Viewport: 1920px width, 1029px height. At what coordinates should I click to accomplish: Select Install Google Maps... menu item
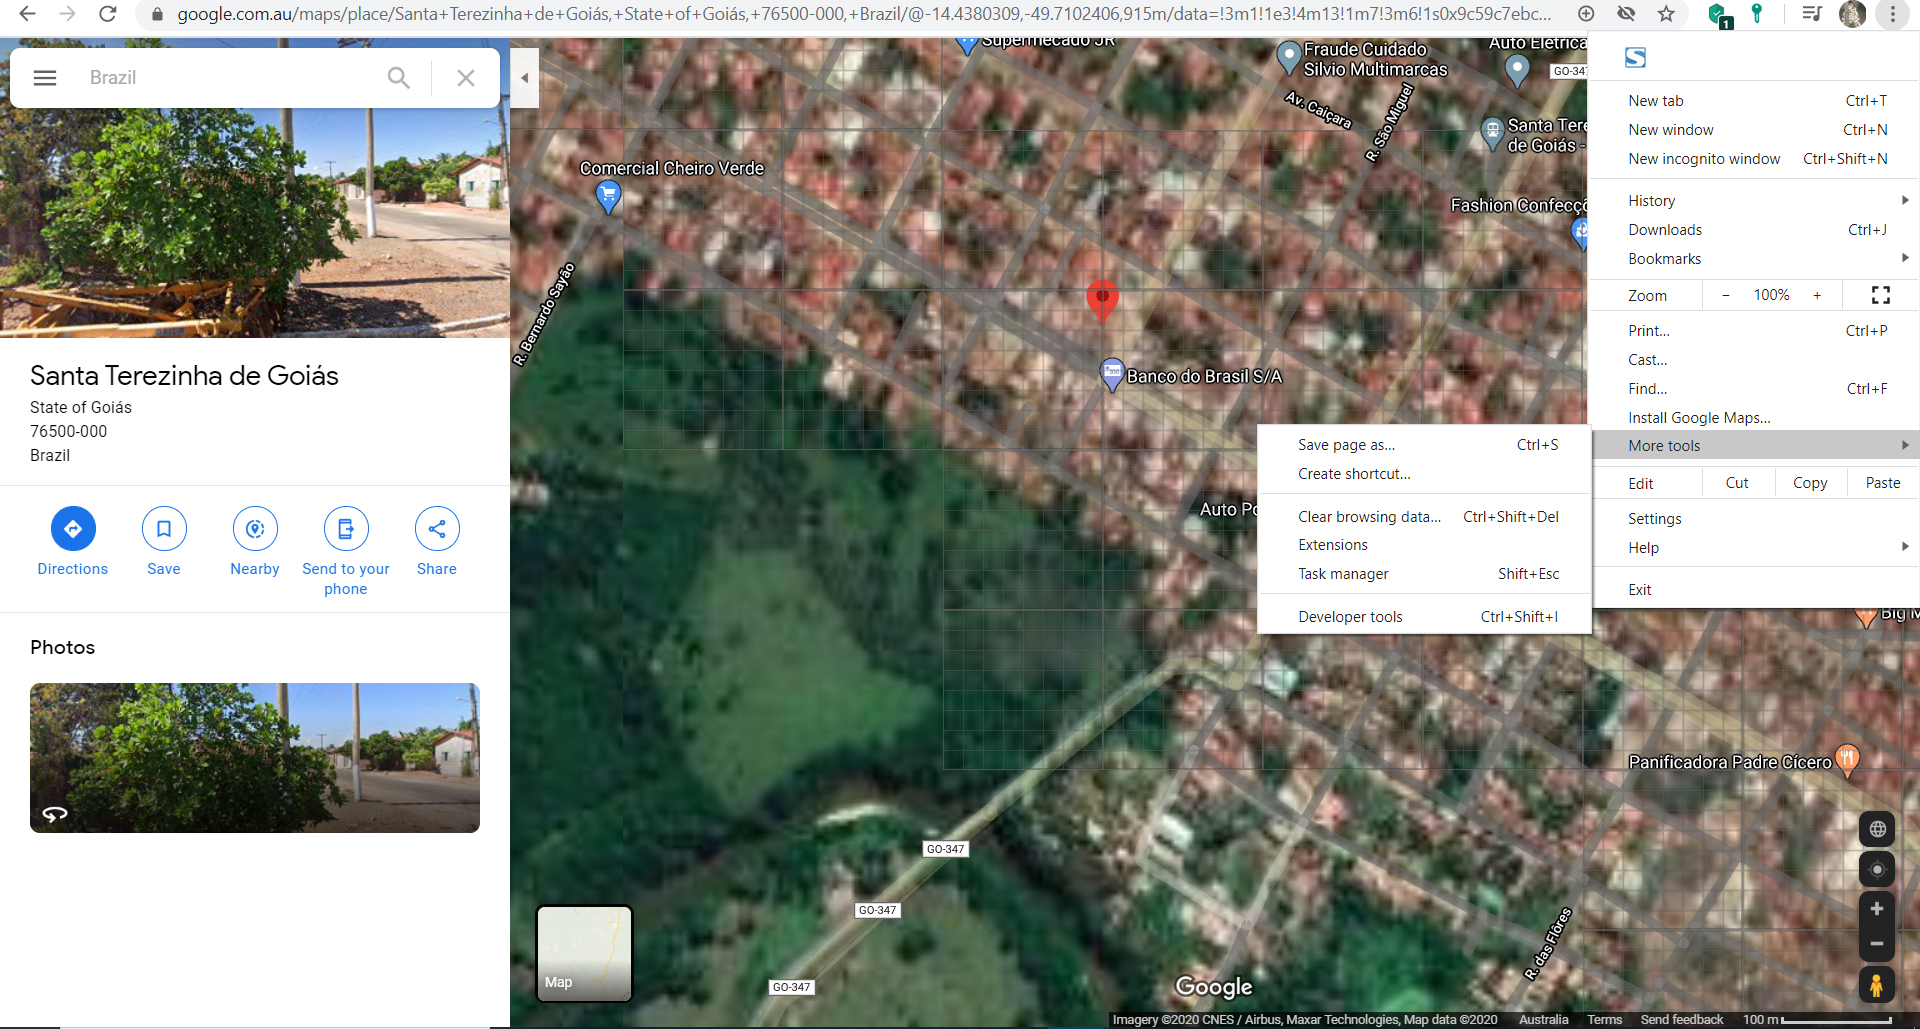[1753, 418]
